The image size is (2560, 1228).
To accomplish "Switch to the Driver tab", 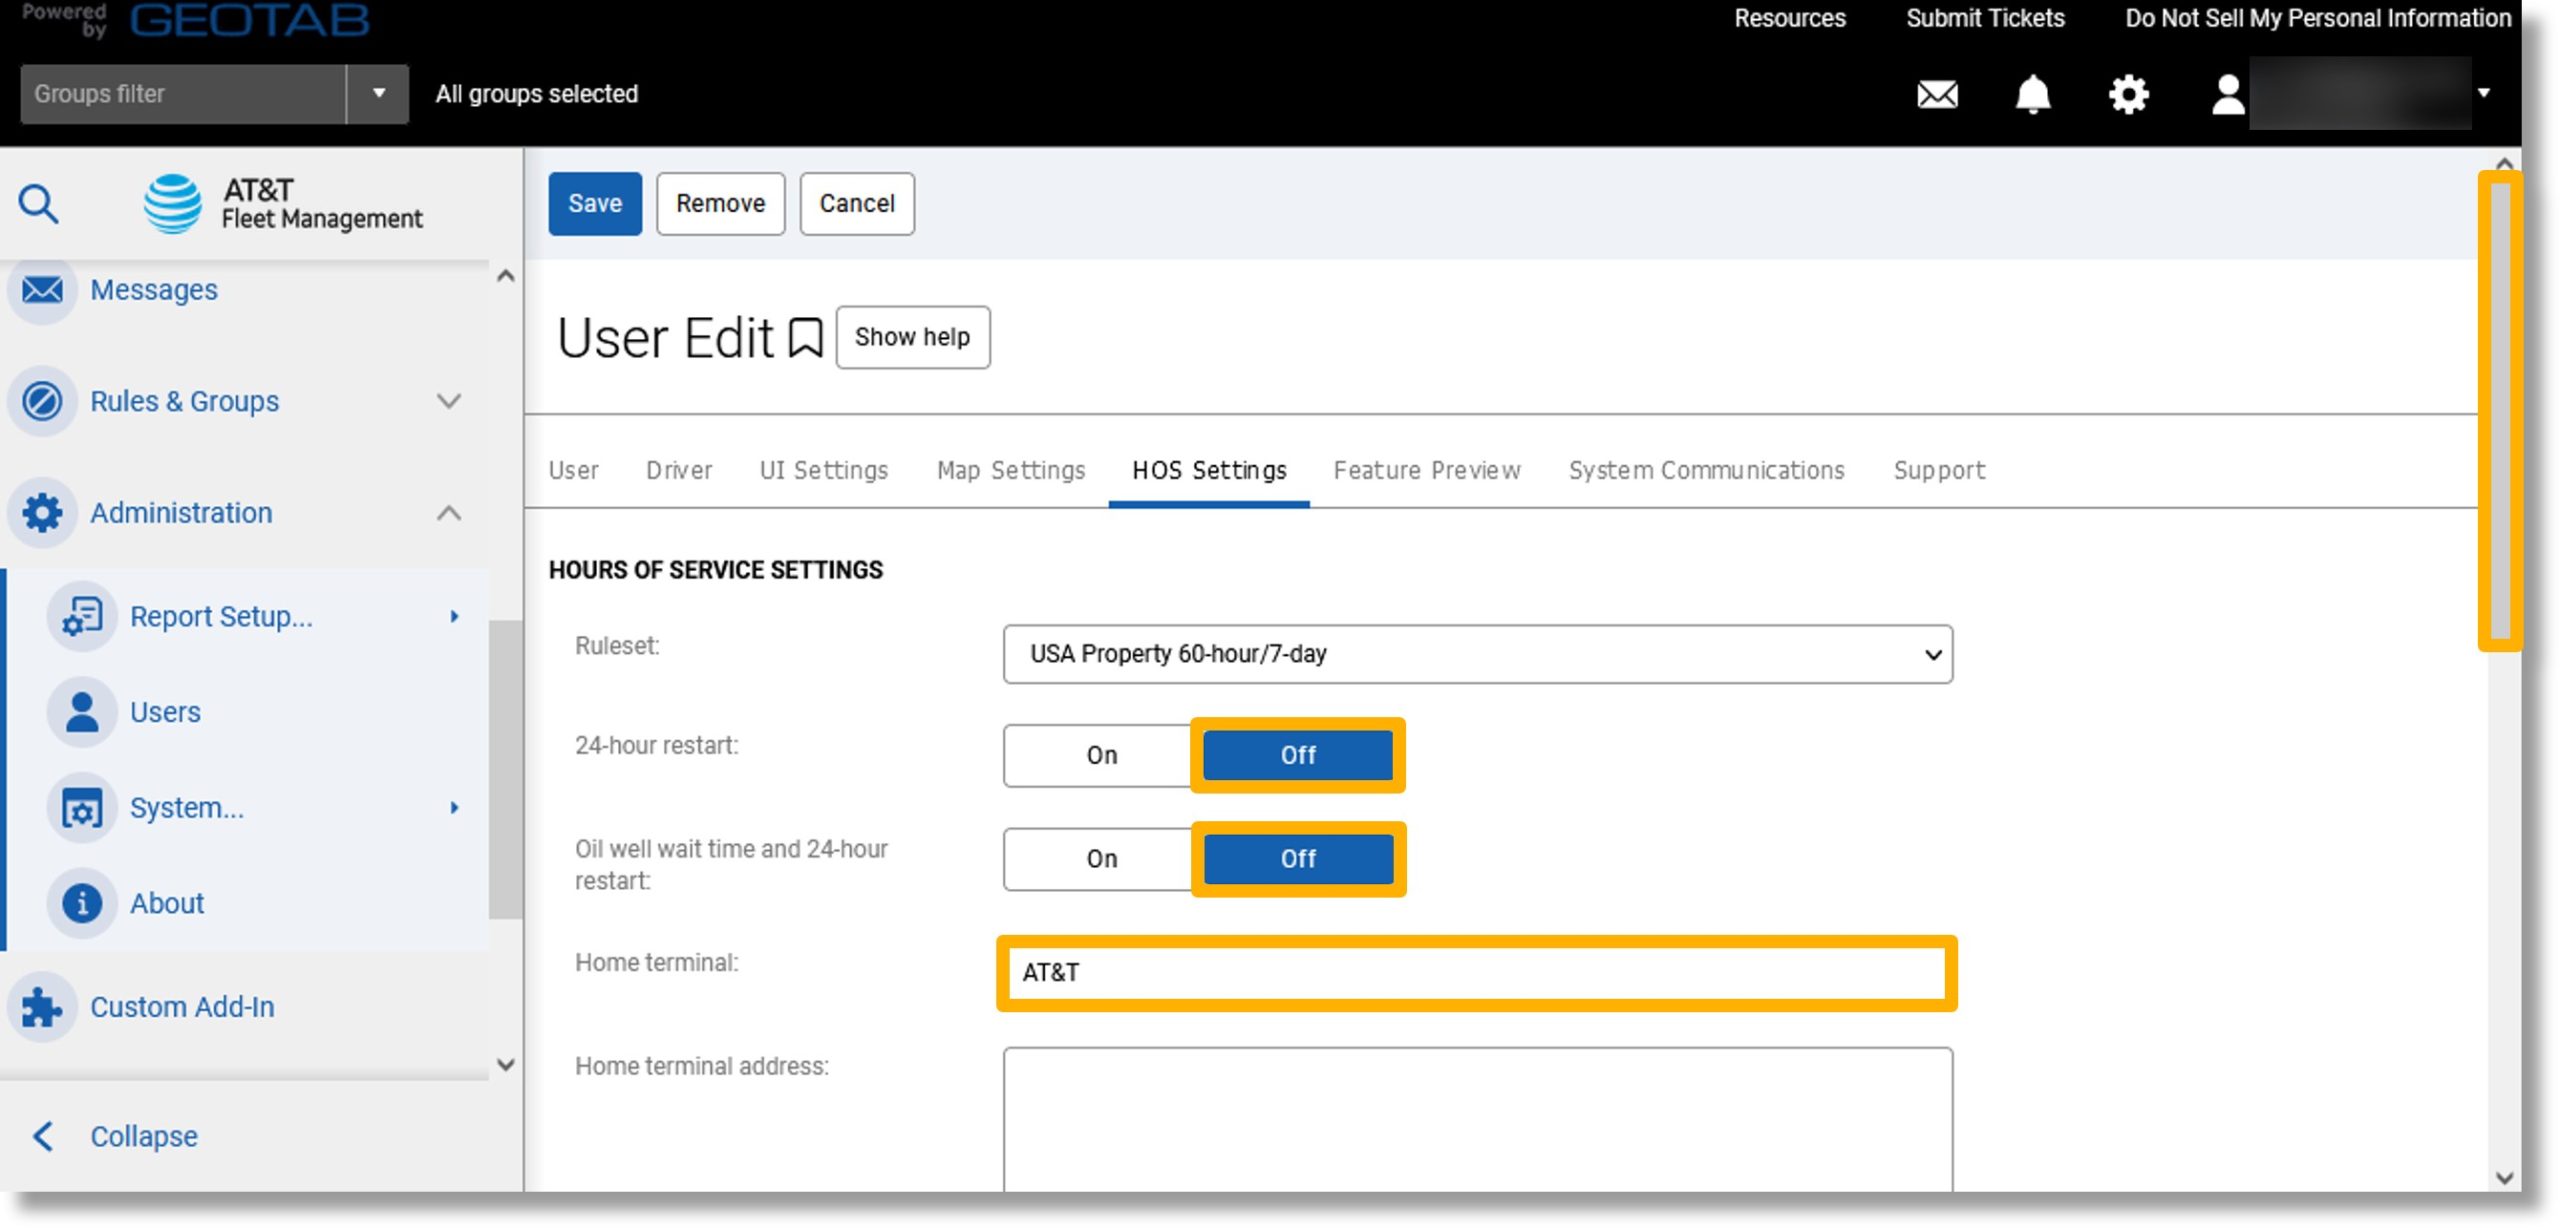I will coord(679,470).
